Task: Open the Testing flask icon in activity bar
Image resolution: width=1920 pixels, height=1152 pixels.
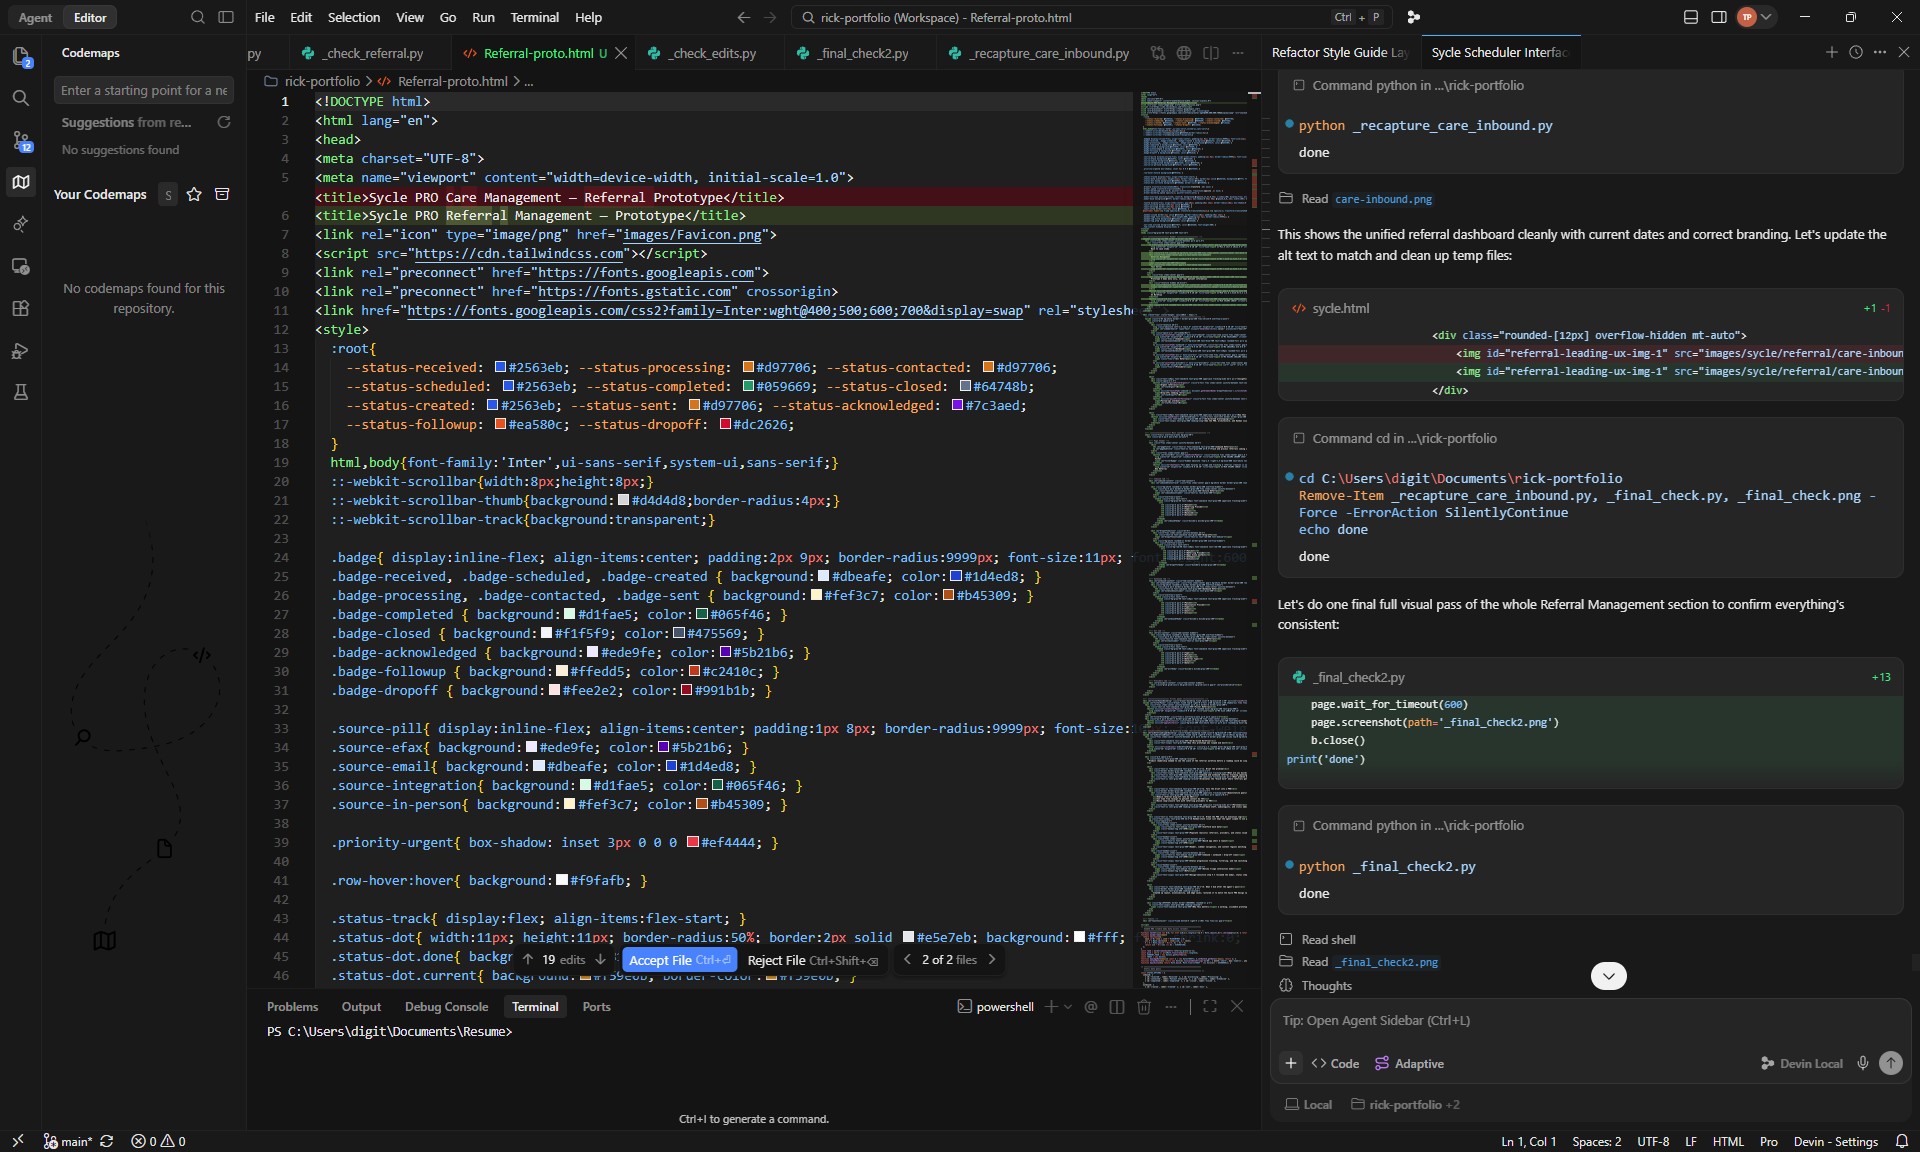Action: pos(20,392)
